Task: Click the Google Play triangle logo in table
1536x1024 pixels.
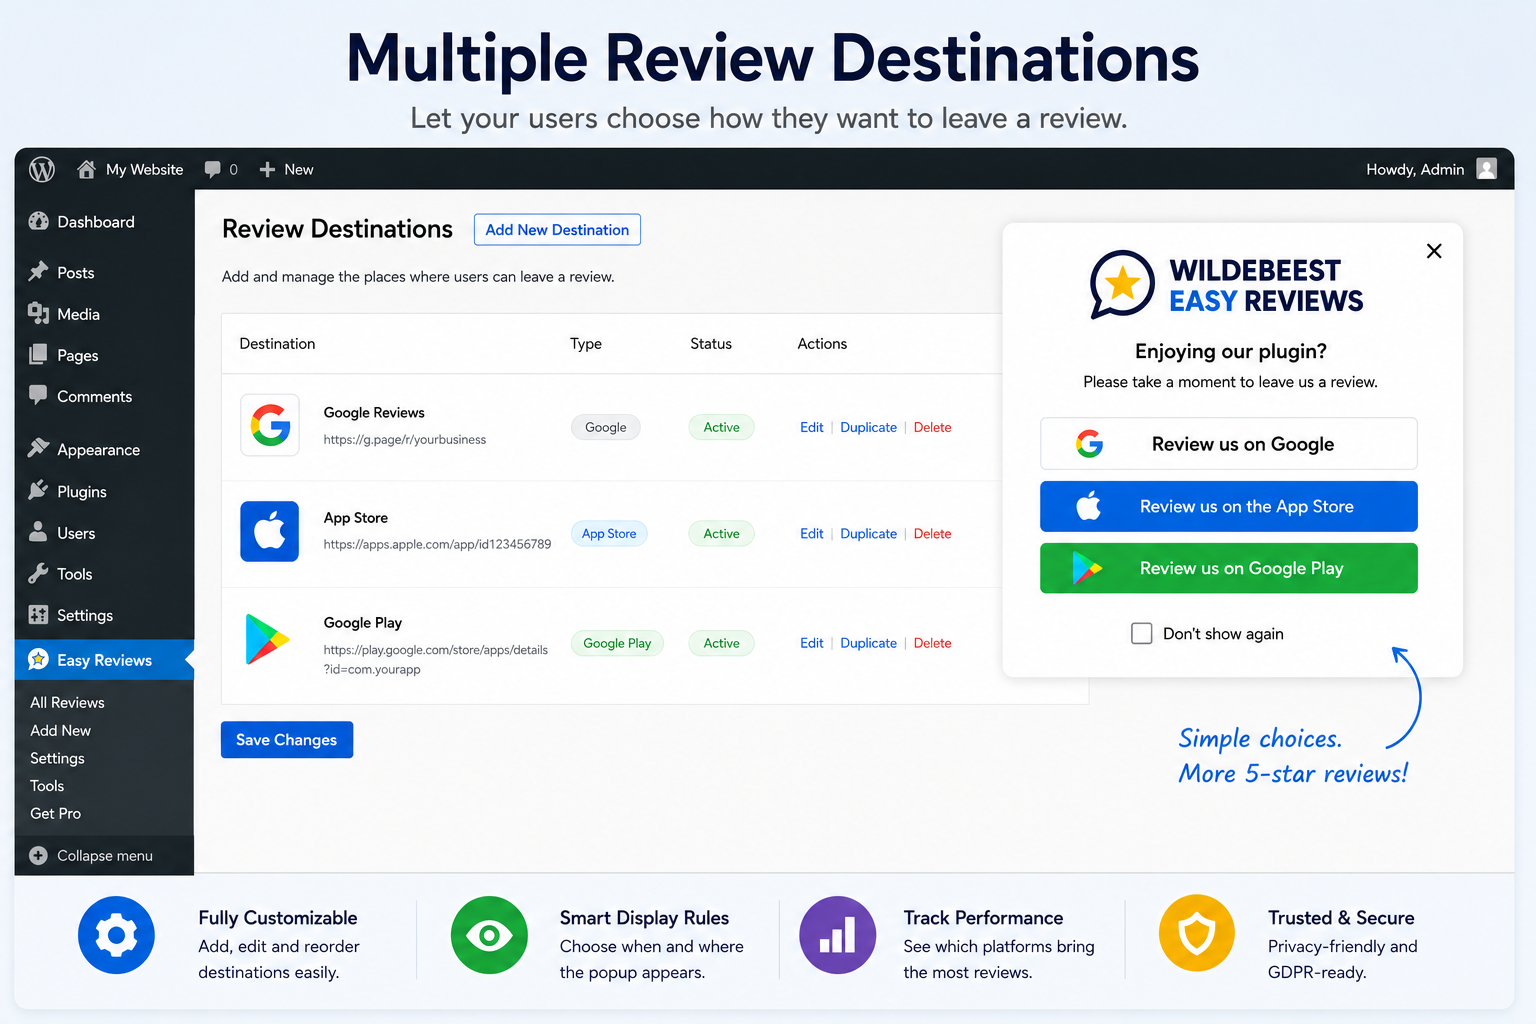Action: coord(267,640)
